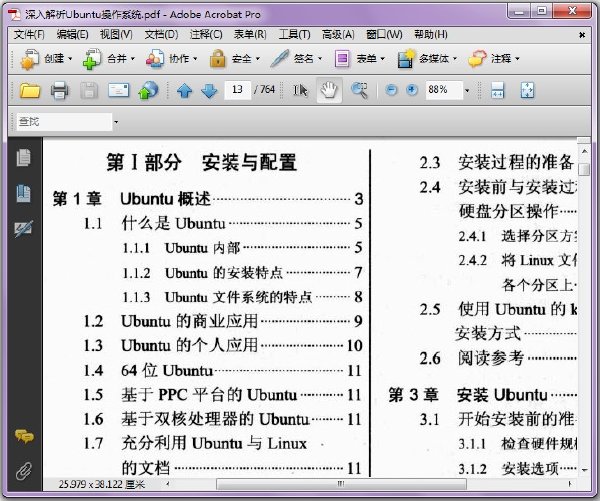Click the 安全 (Secure) padlock icon
This screenshot has height=501, width=600.
point(217,59)
